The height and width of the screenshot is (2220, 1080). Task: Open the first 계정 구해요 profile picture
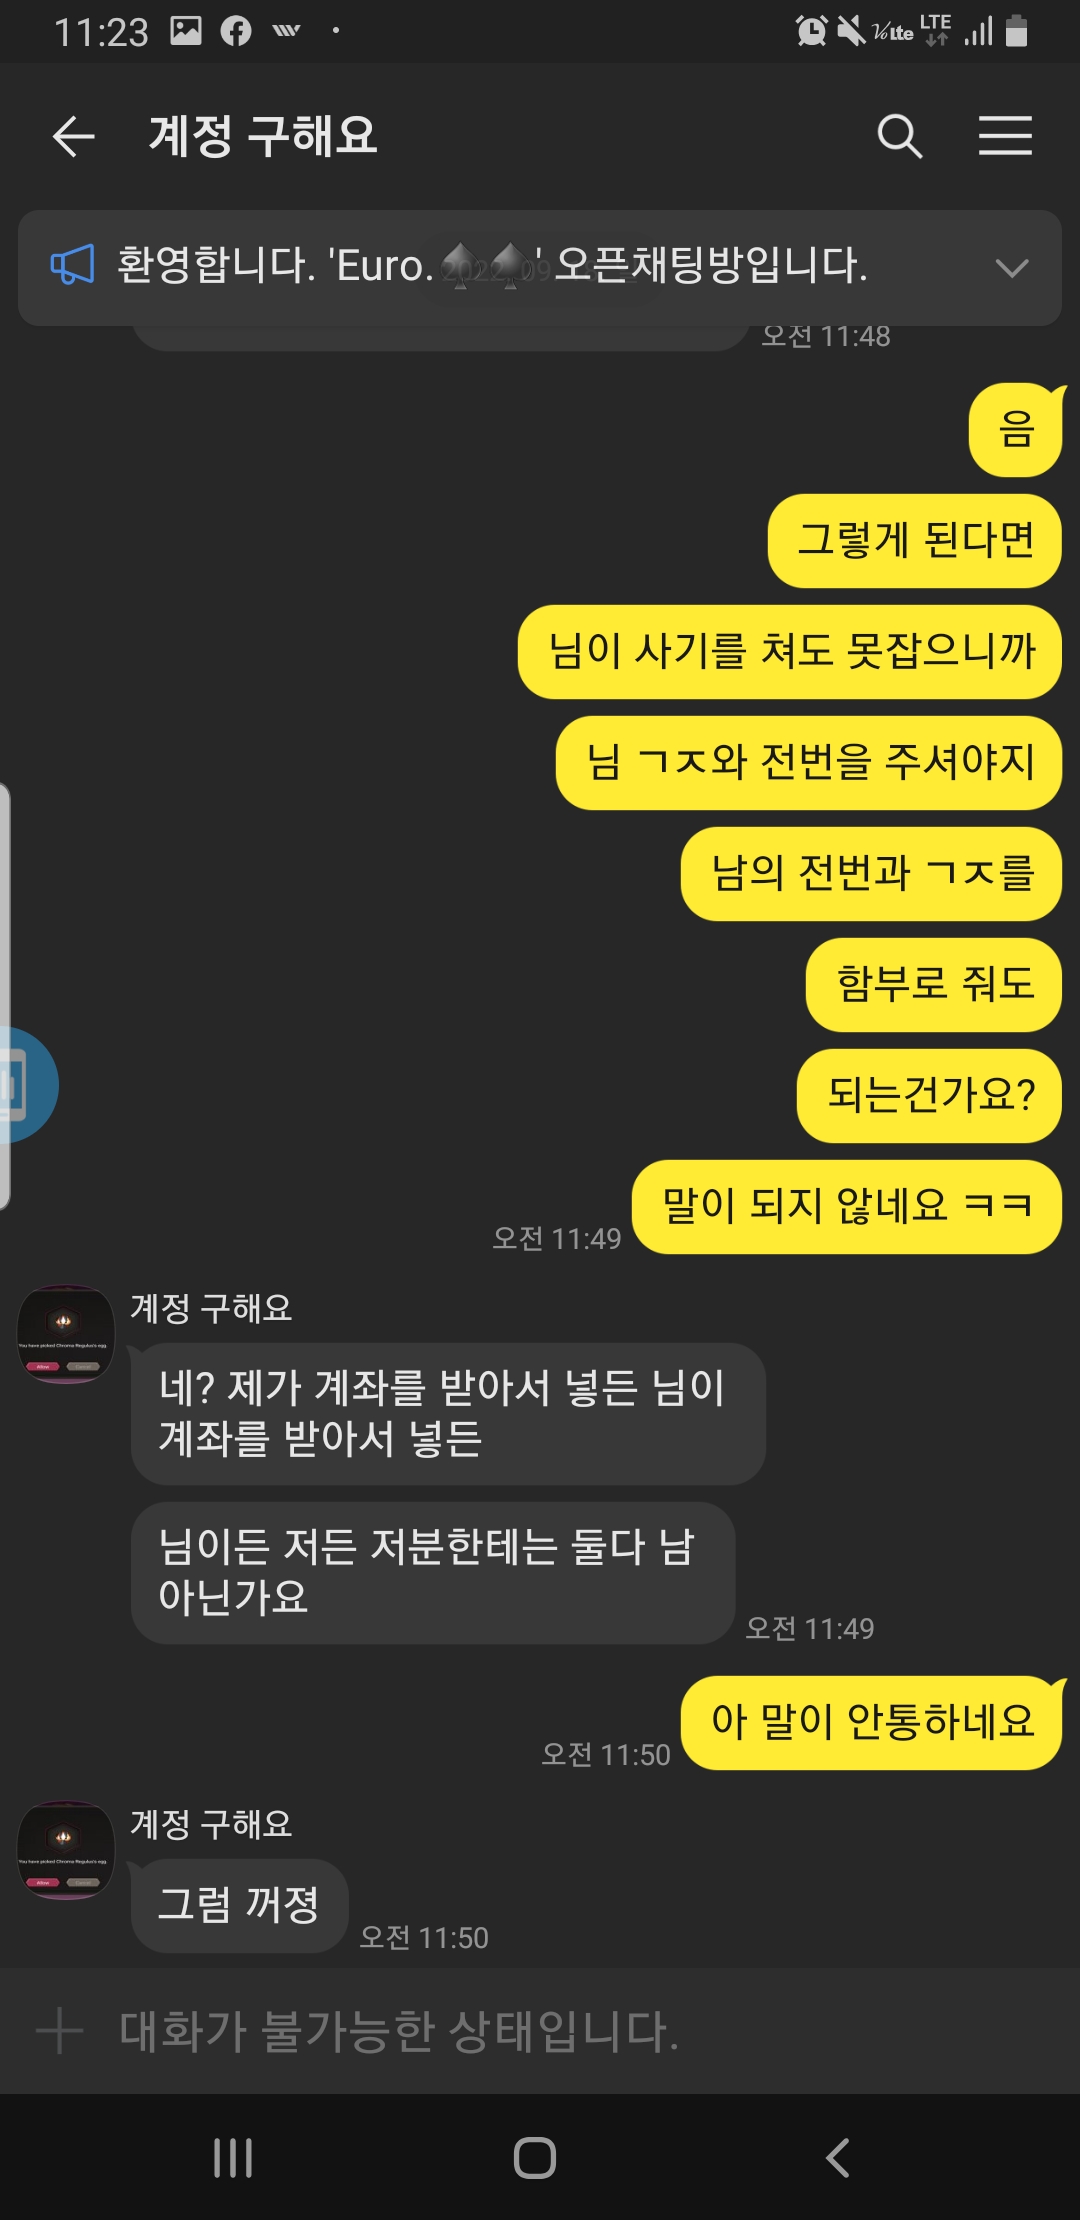pos(66,1334)
